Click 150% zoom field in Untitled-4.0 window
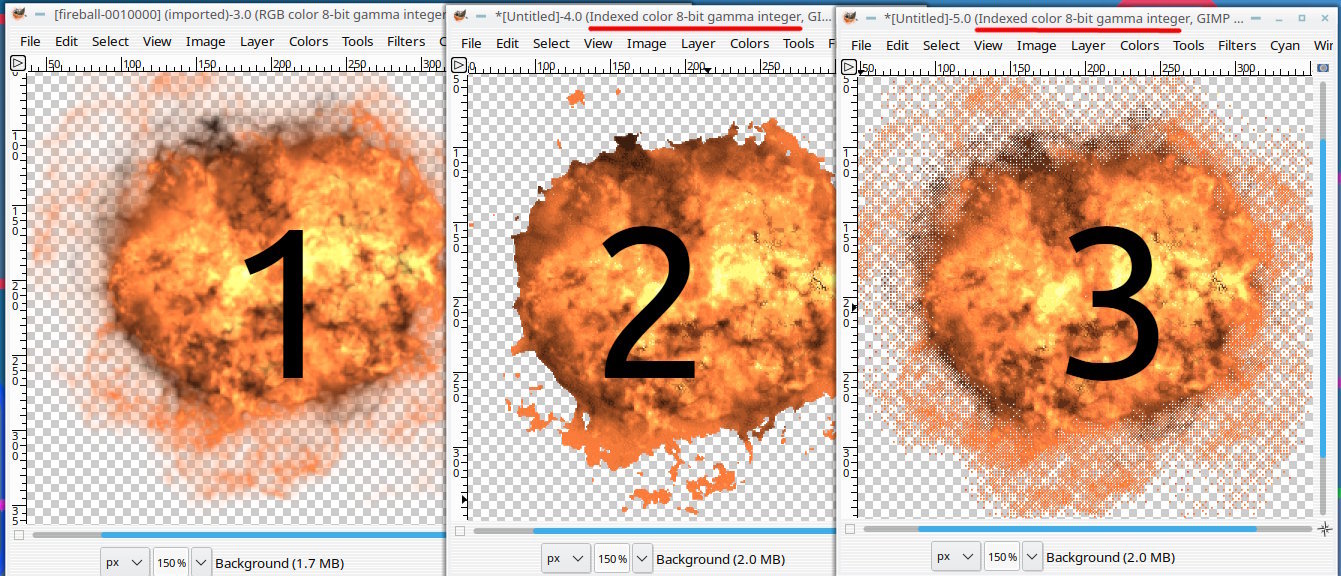Screen dimensions: 1341x576 (612, 559)
